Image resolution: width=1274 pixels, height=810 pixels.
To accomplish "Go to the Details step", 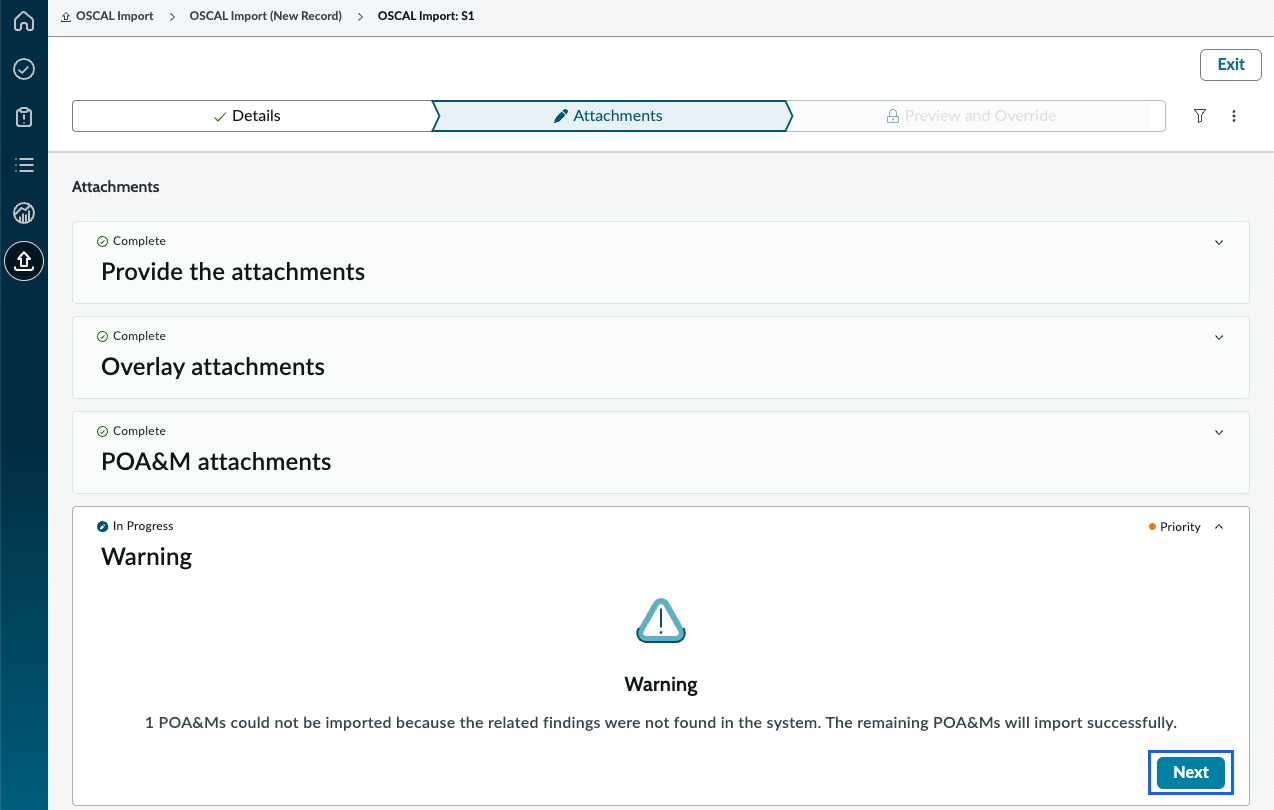I will pyautogui.click(x=252, y=116).
